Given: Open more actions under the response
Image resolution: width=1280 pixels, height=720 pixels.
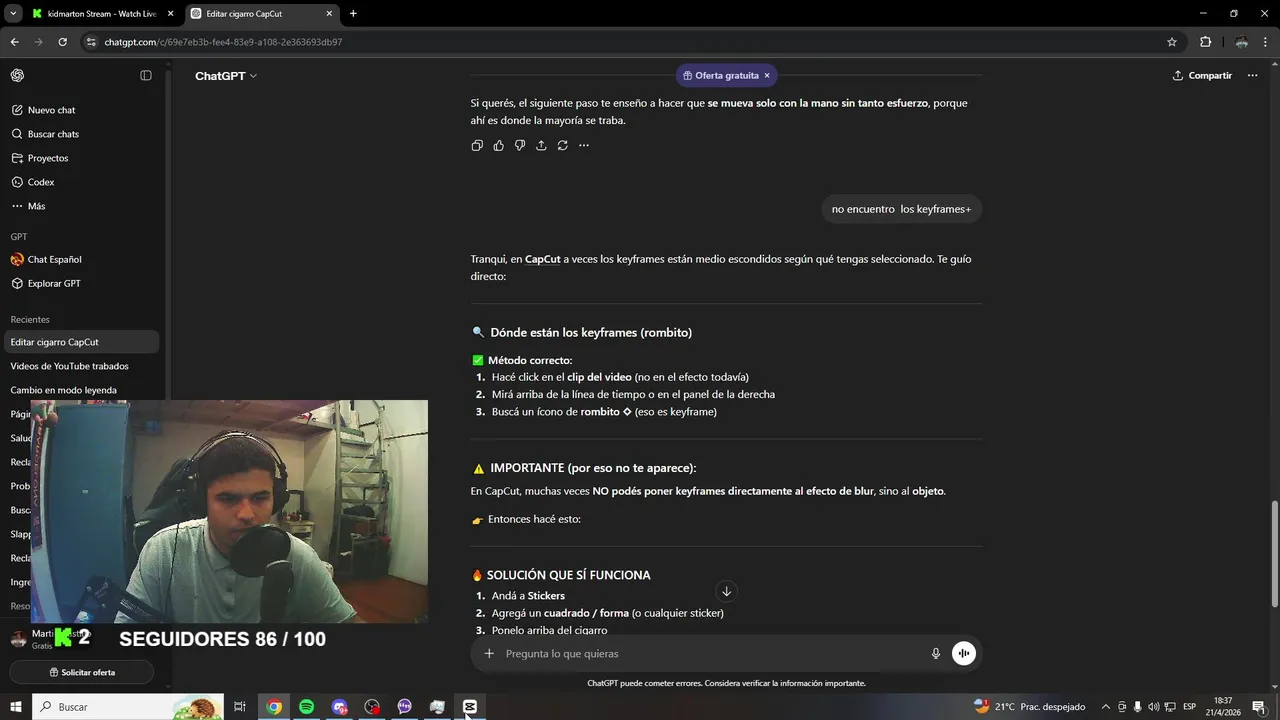Looking at the screenshot, I should [x=584, y=145].
